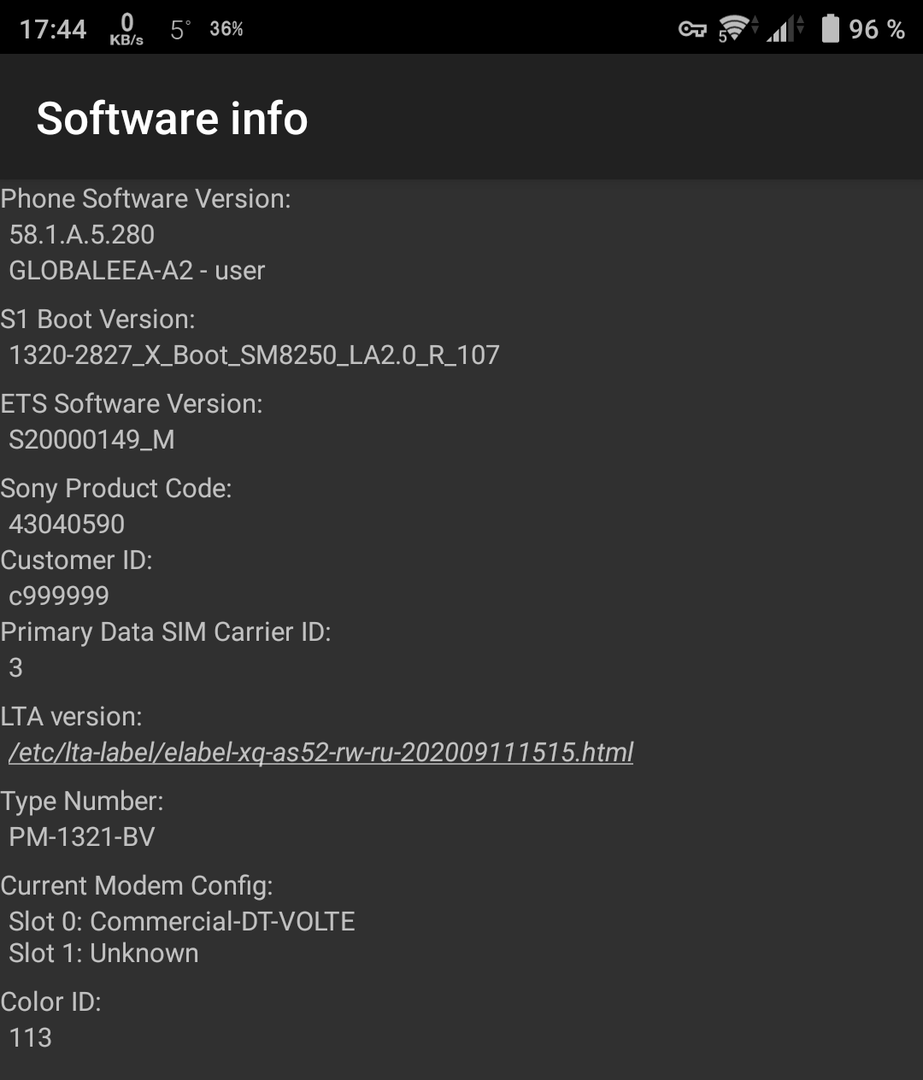Image resolution: width=923 pixels, height=1080 pixels.
Task: Tap the 17:44 clock in status bar
Action: pyautogui.click(x=53, y=29)
